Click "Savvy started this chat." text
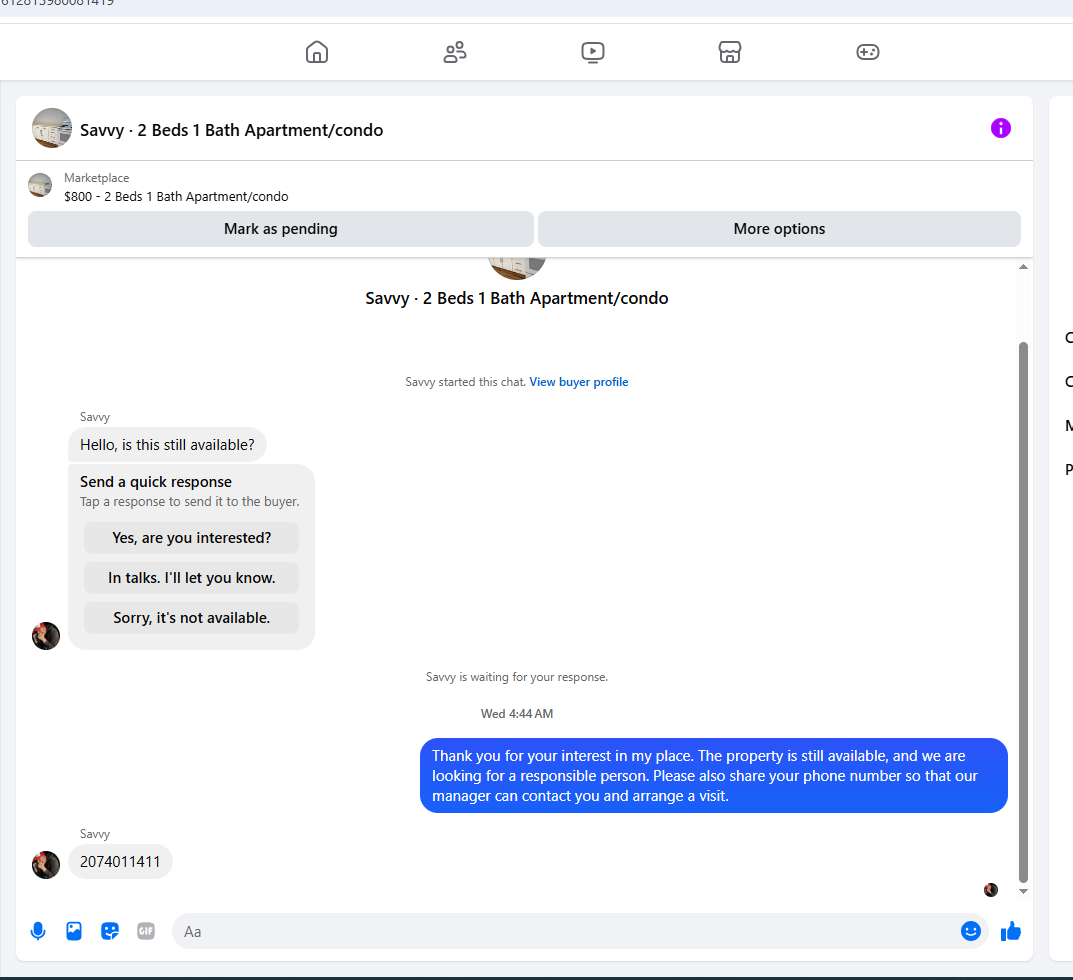1073x980 pixels. 465,382
